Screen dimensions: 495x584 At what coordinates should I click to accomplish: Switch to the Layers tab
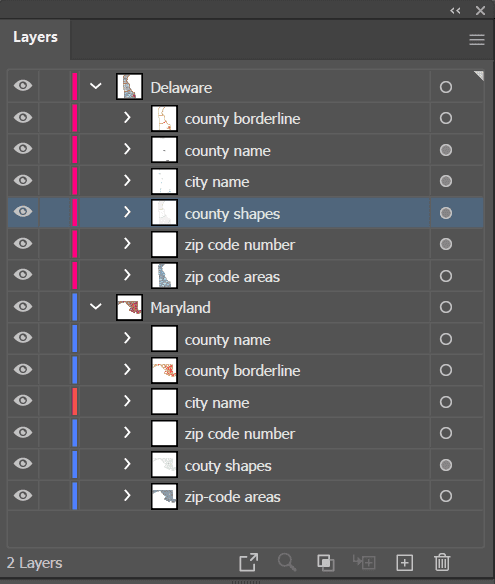click(x=35, y=37)
